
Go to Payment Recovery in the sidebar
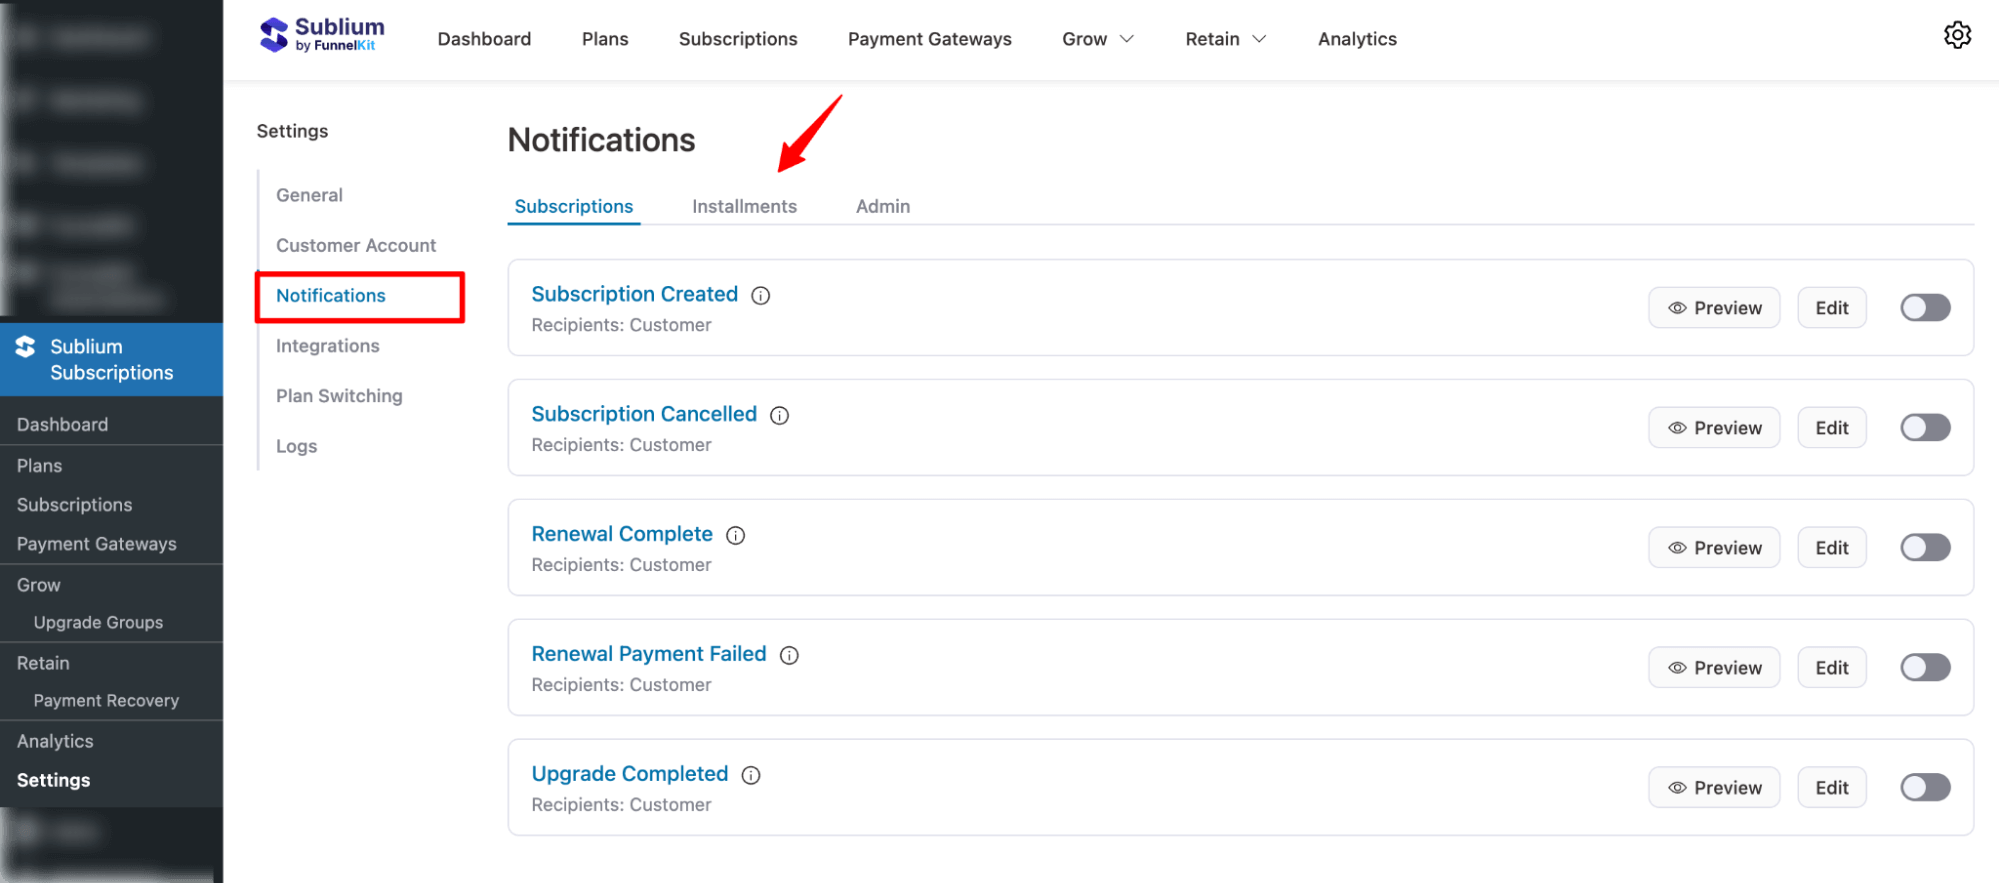click(x=106, y=700)
